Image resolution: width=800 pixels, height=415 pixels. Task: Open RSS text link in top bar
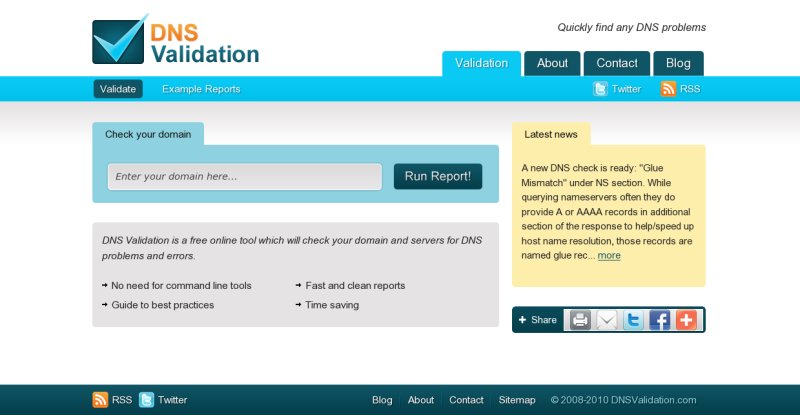pyautogui.click(x=690, y=89)
